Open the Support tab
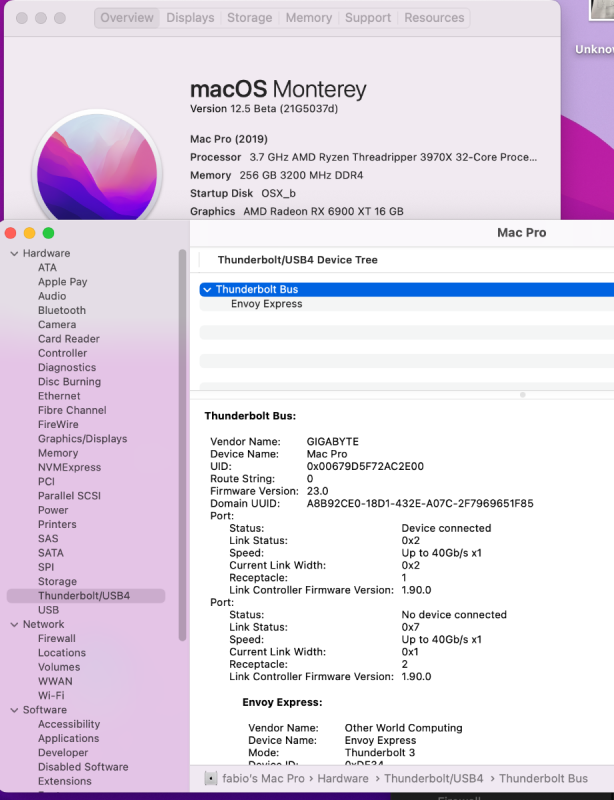This screenshot has width=614, height=800. 367,18
